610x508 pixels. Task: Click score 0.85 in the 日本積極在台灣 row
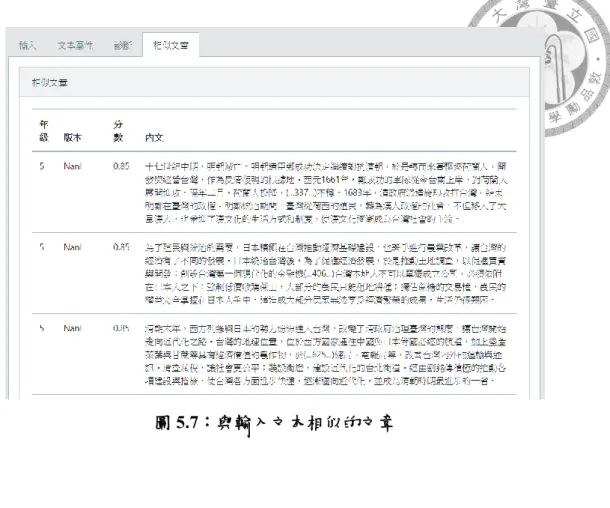coord(121,247)
